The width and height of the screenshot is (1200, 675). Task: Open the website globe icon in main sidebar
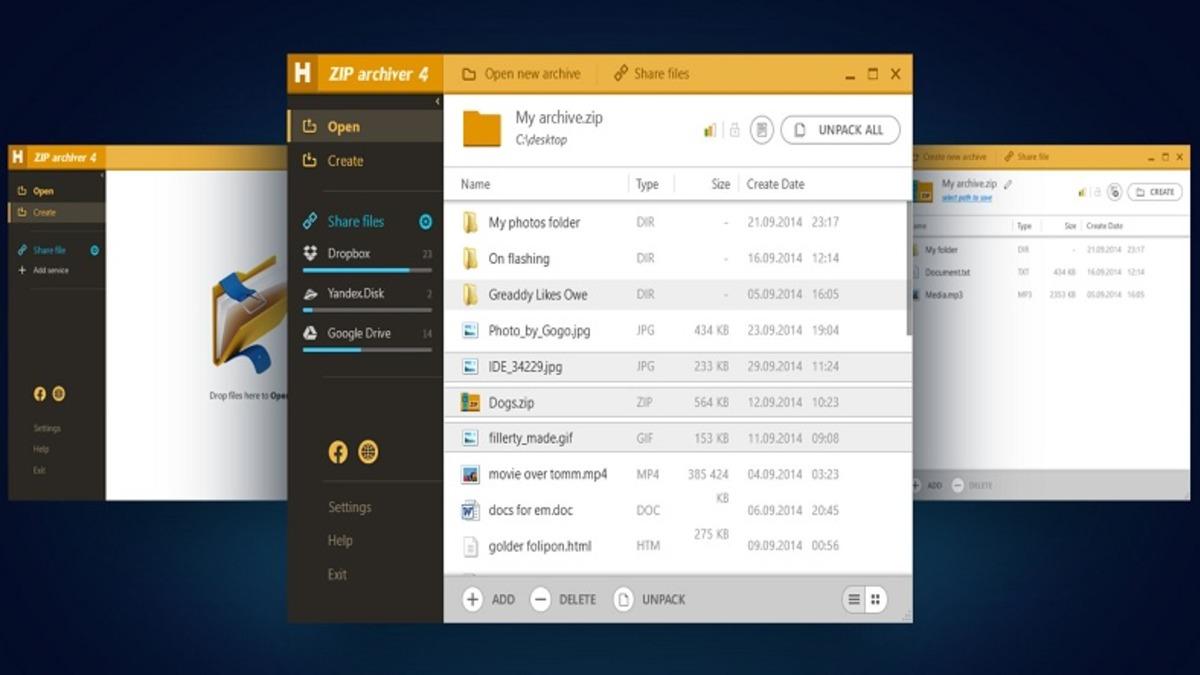point(368,452)
